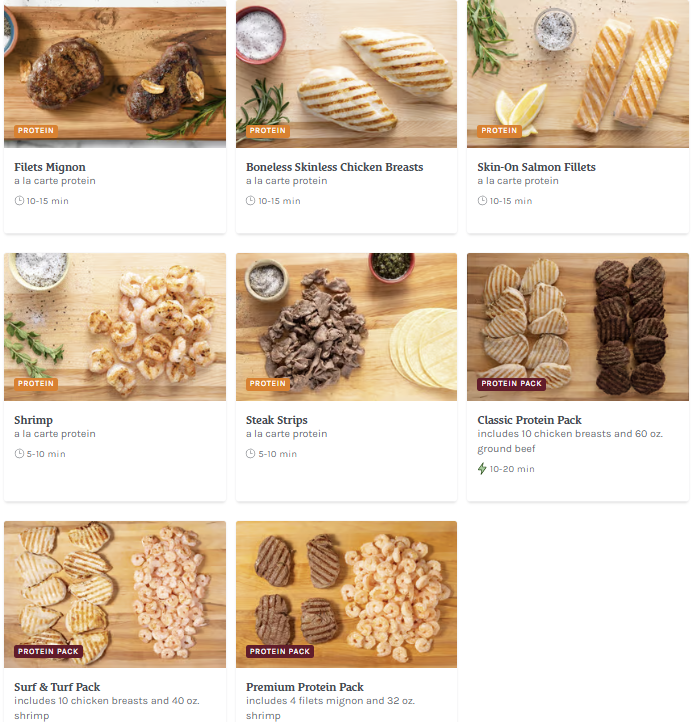Viewport: 699px width, 722px height.
Task: Open the Filets Mignon title link
Action: [50, 167]
